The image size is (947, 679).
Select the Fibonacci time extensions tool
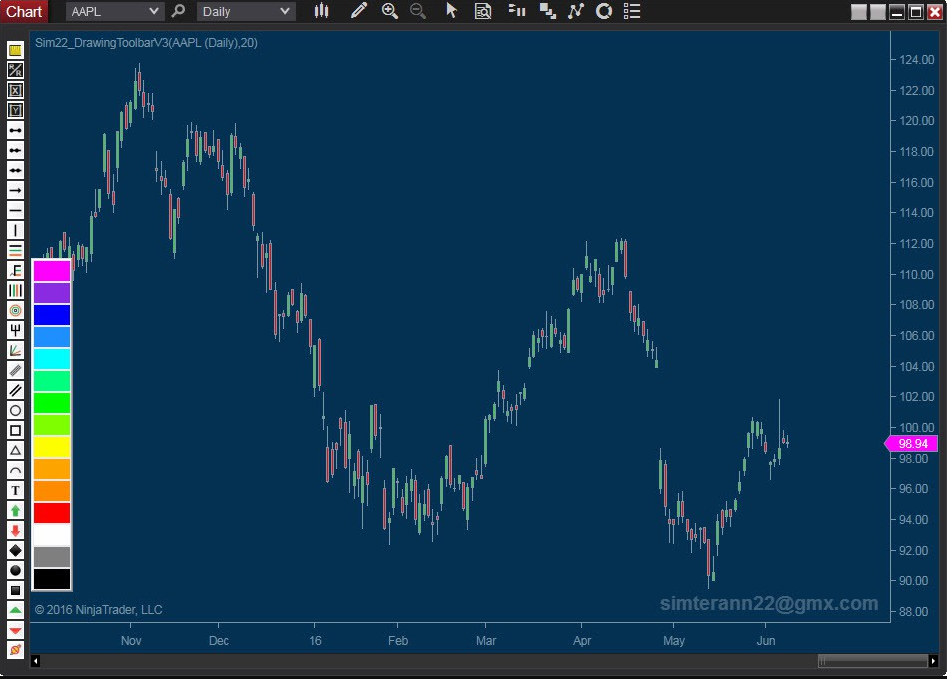15,290
